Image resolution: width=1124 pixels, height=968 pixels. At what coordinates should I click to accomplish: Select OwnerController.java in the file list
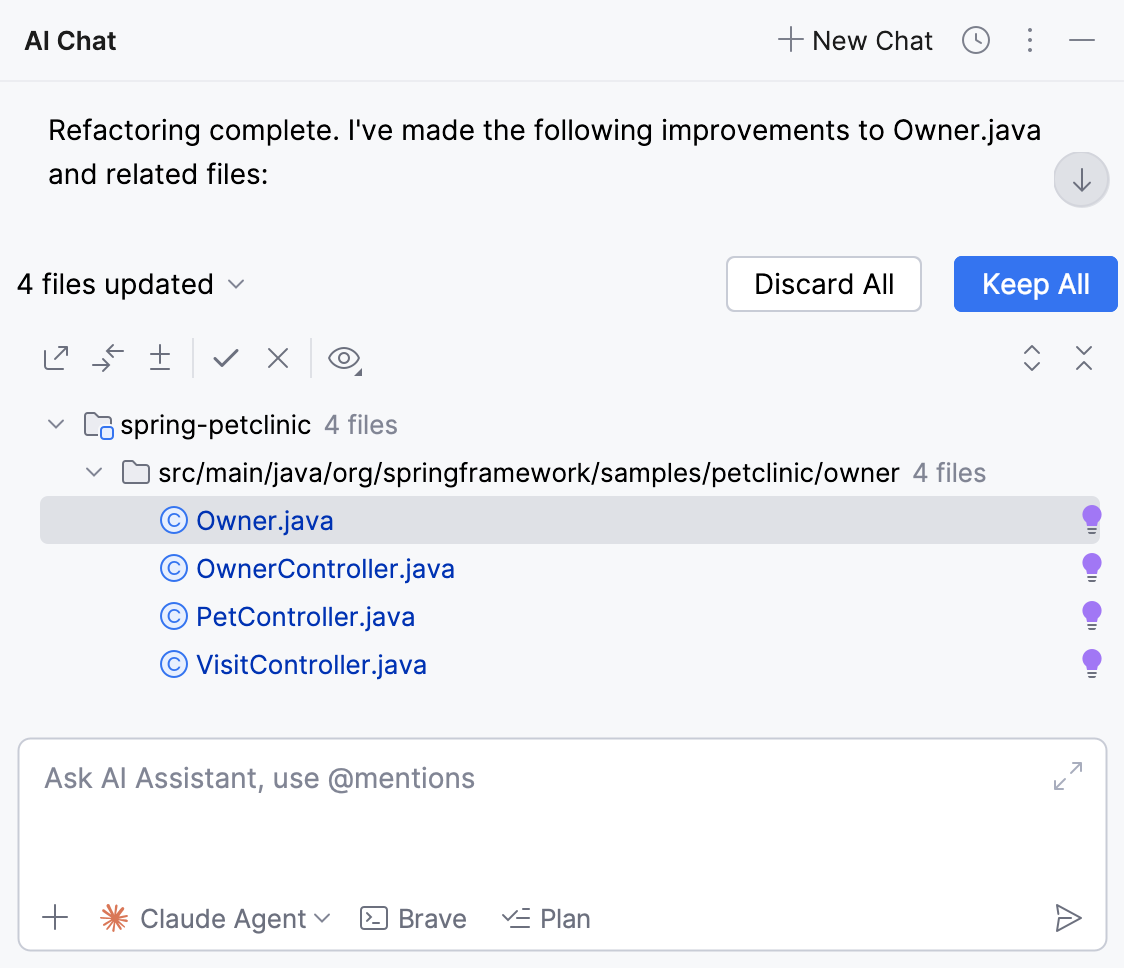point(325,569)
